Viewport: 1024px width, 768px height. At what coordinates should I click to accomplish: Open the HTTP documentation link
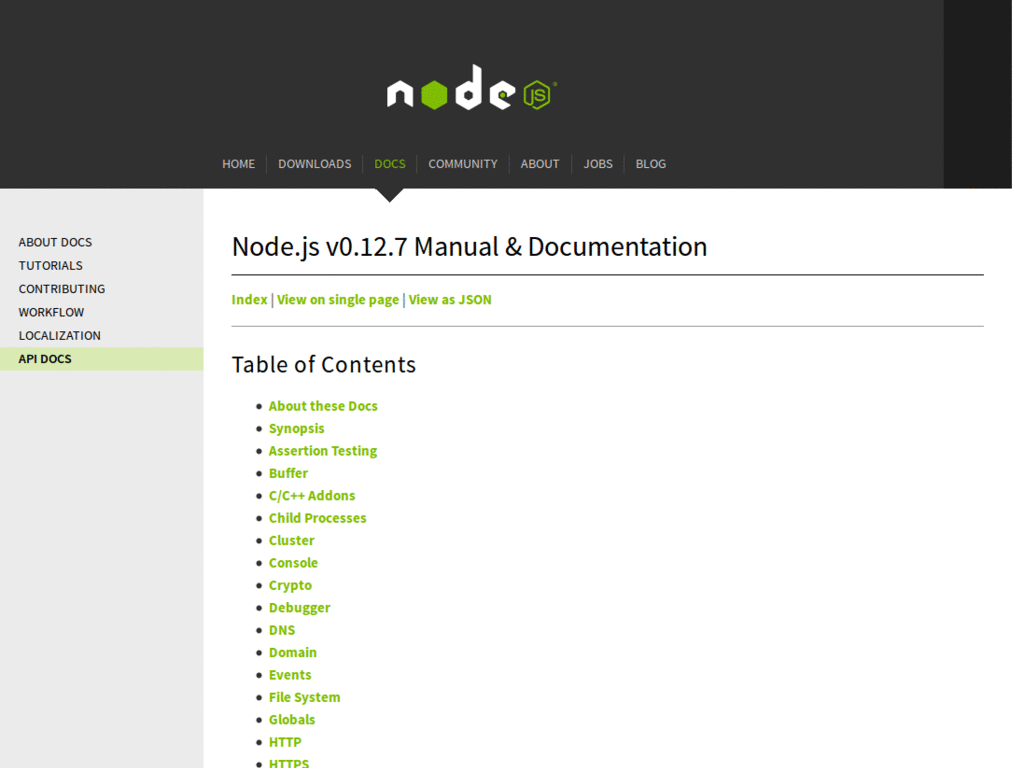(x=285, y=742)
